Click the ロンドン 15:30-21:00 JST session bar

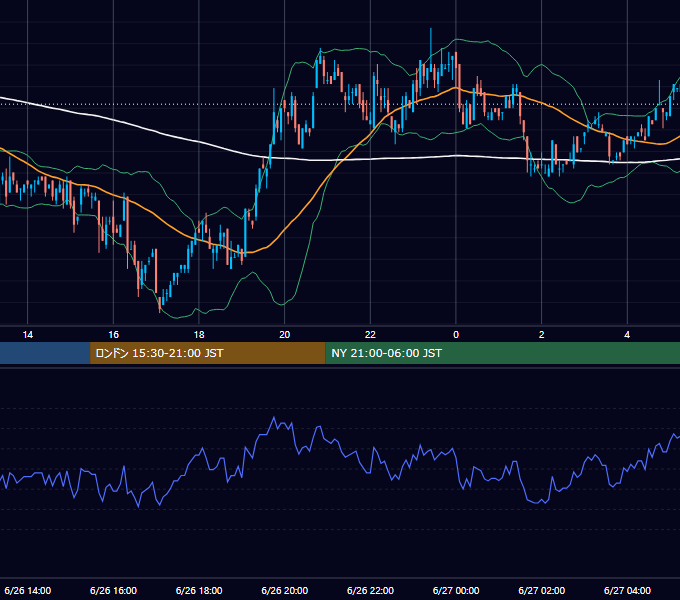click(x=207, y=353)
